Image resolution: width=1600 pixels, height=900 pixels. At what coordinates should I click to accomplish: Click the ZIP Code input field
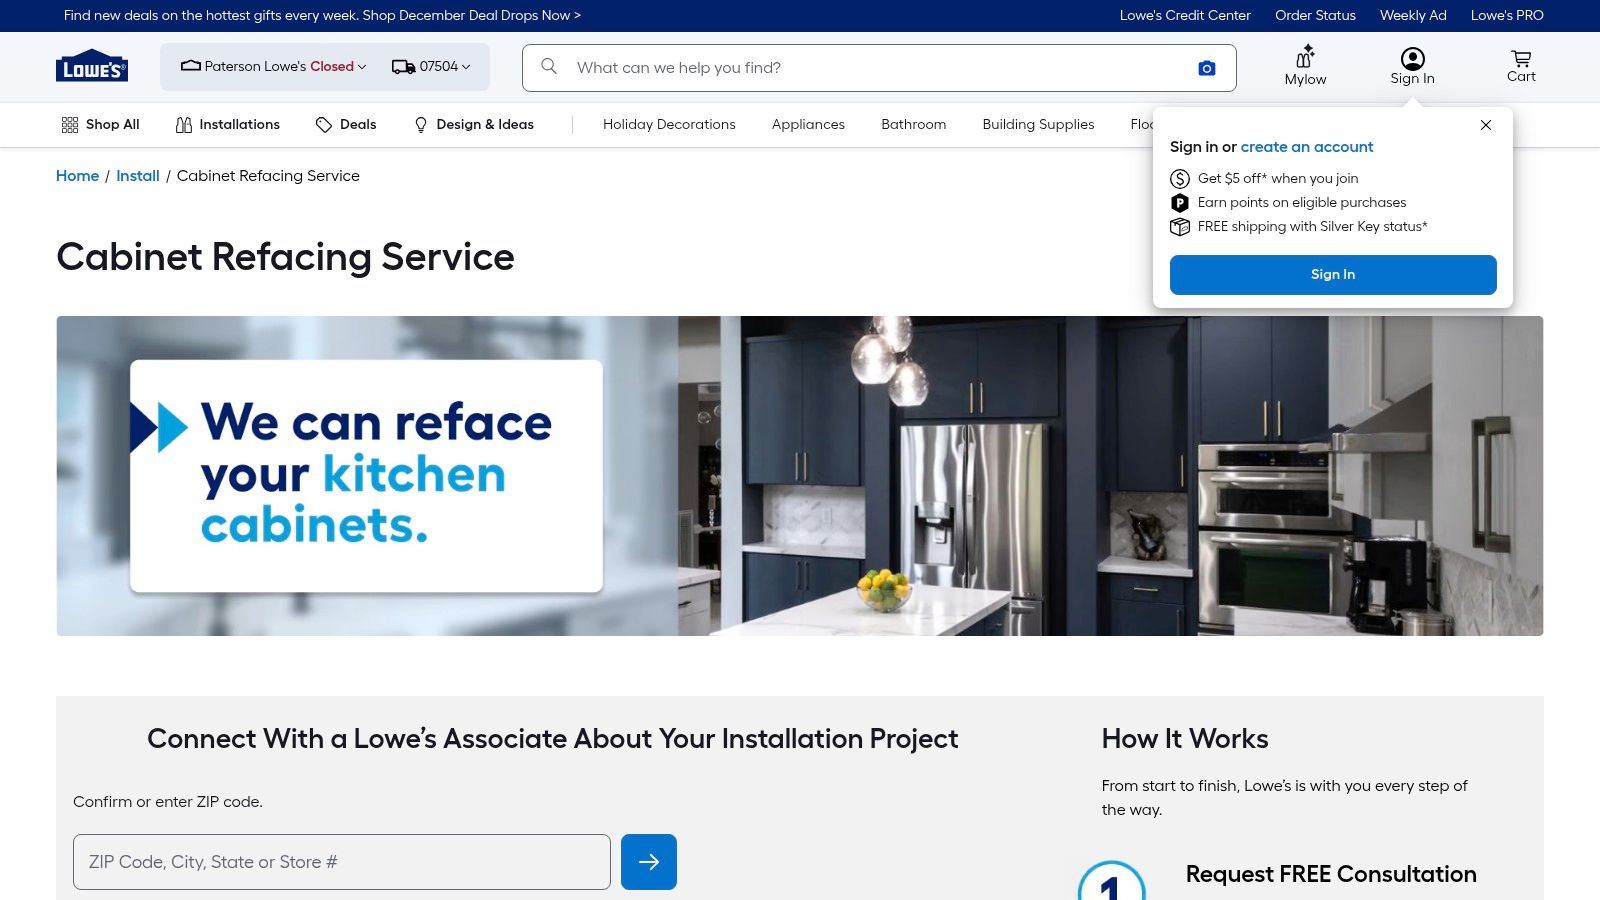(341, 861)
